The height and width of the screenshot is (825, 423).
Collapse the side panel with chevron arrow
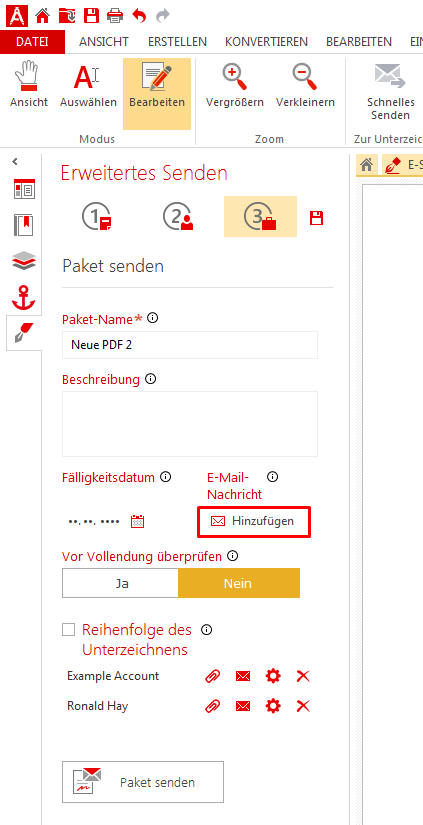pyautogui.click(x=15, y=162)
